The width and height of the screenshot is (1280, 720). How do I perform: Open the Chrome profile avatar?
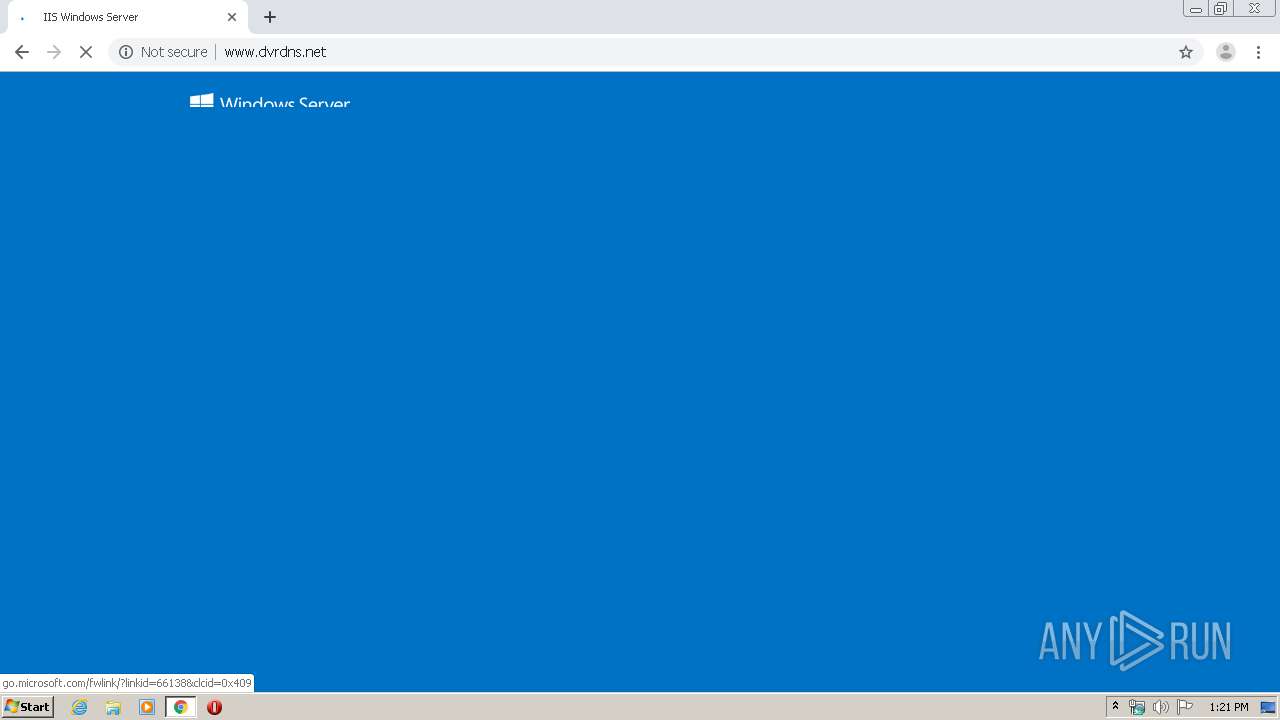pyautogui.click(x=1225, y=52)
